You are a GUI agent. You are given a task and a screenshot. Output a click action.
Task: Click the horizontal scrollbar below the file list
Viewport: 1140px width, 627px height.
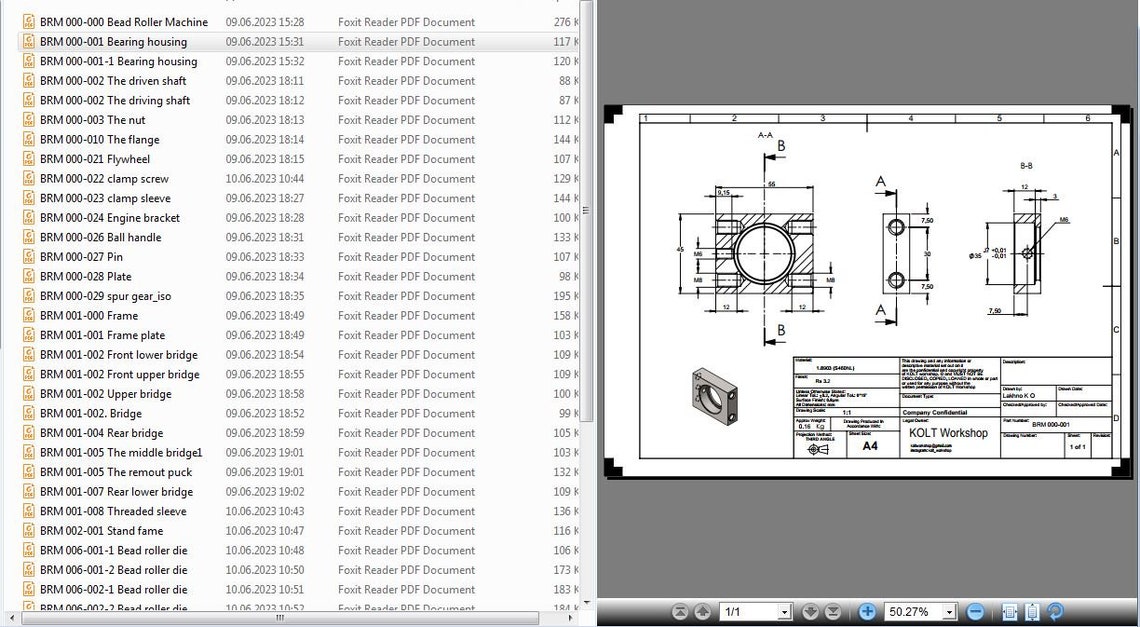coord(280,620)
